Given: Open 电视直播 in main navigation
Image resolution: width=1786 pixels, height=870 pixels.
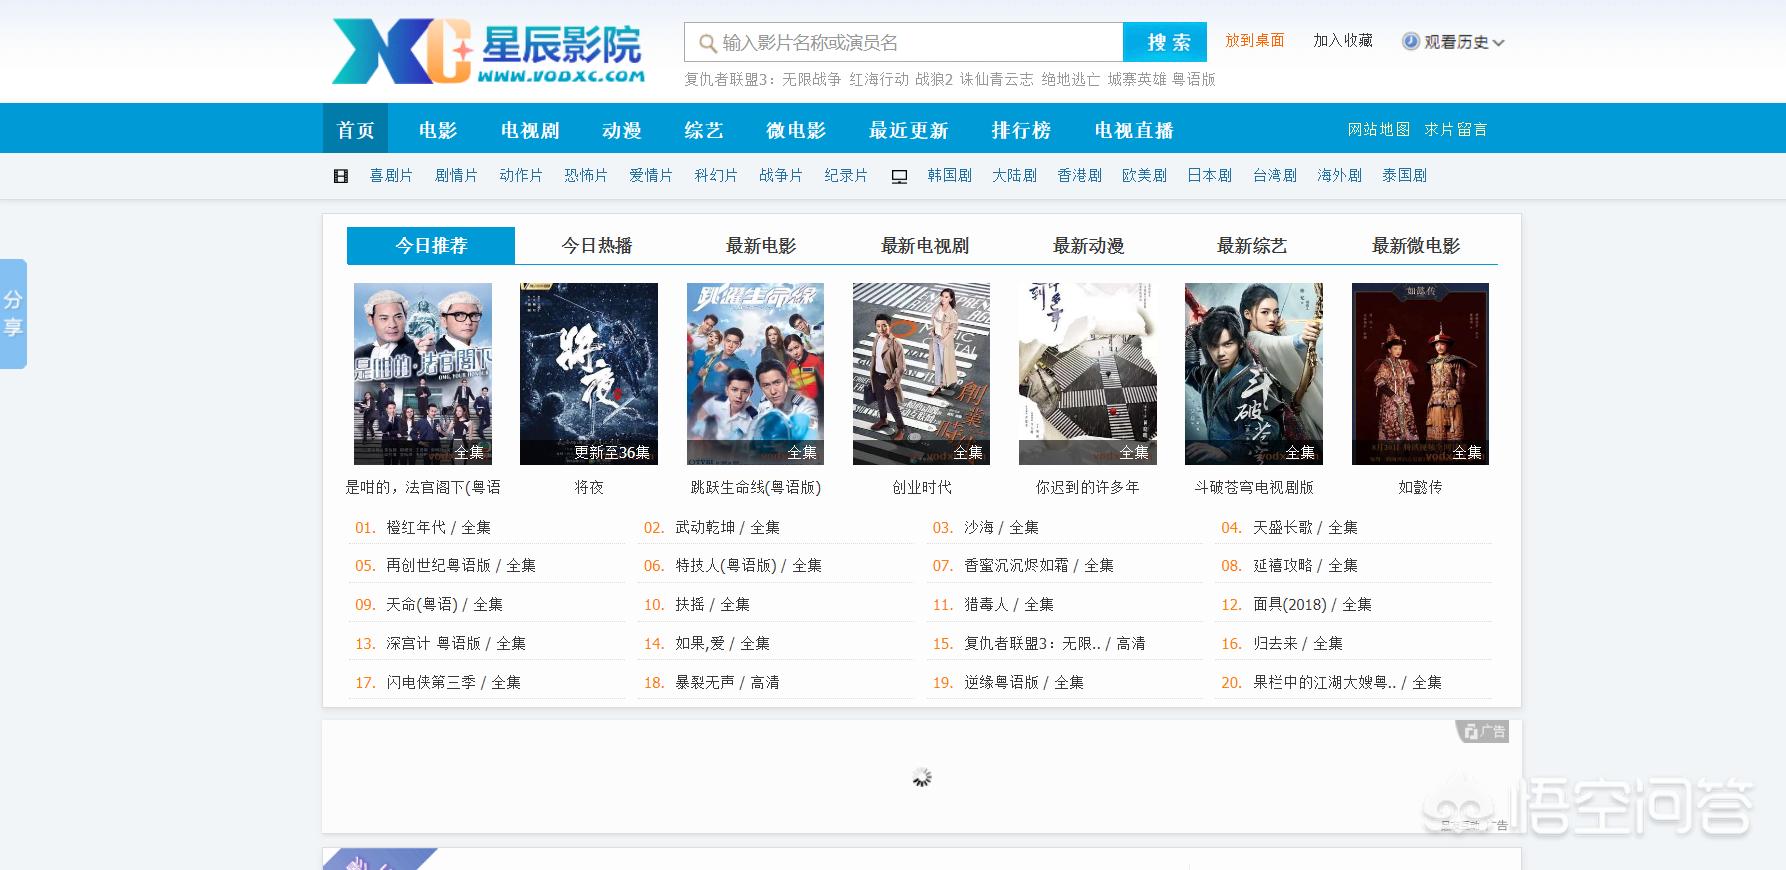Looking at the screenshot, I should click(x=1133, y=130).
